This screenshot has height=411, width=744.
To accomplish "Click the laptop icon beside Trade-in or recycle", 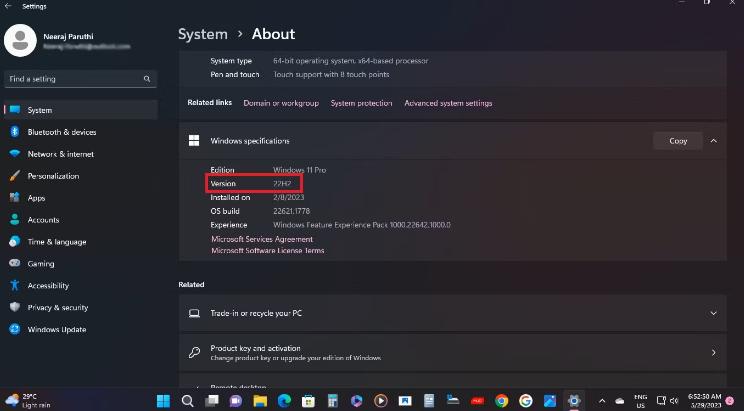I will coord(194,313).
